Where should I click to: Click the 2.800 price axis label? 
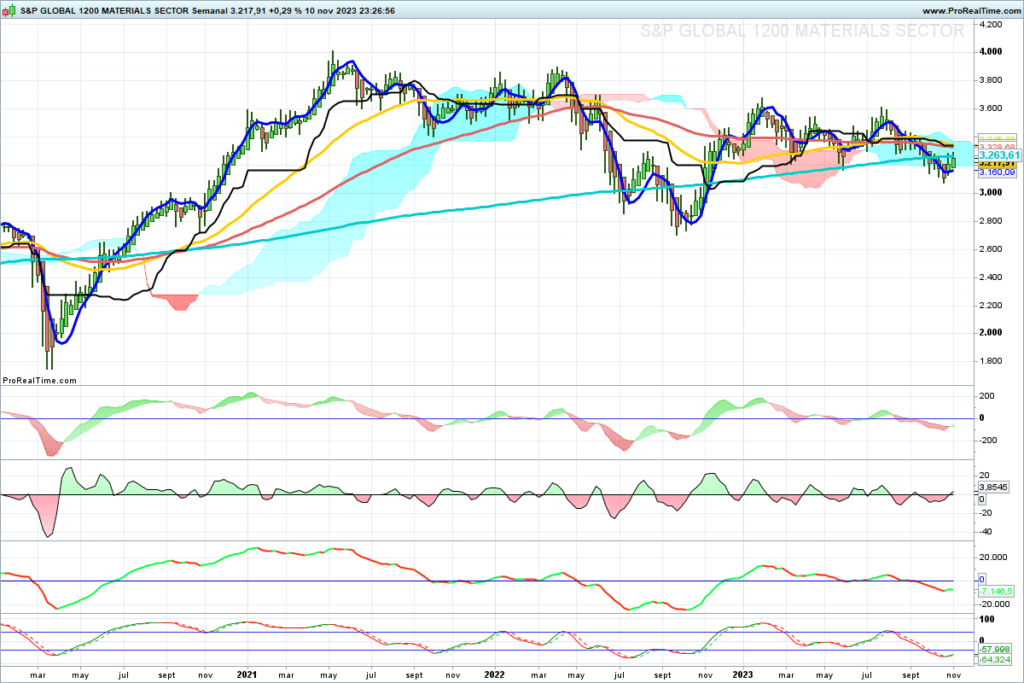tap(991, 221)
